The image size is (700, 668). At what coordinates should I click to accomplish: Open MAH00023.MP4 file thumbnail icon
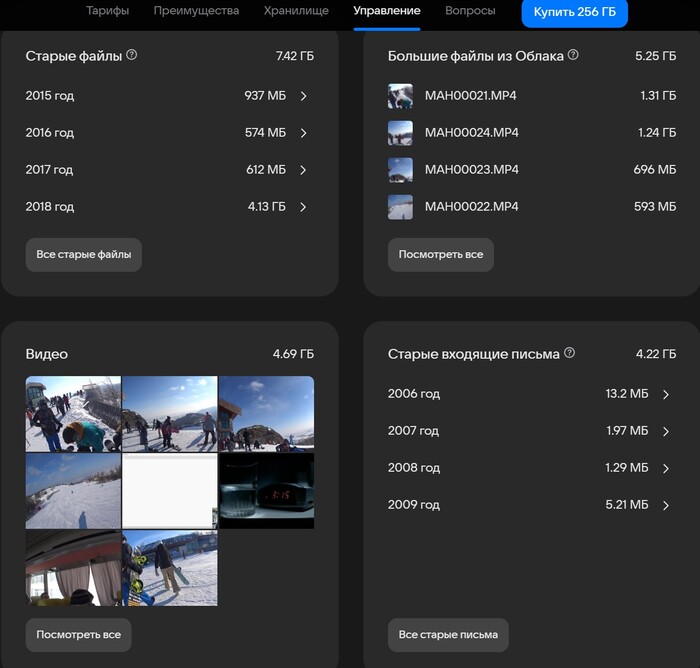pyautogui.click(x=400, y=170)
